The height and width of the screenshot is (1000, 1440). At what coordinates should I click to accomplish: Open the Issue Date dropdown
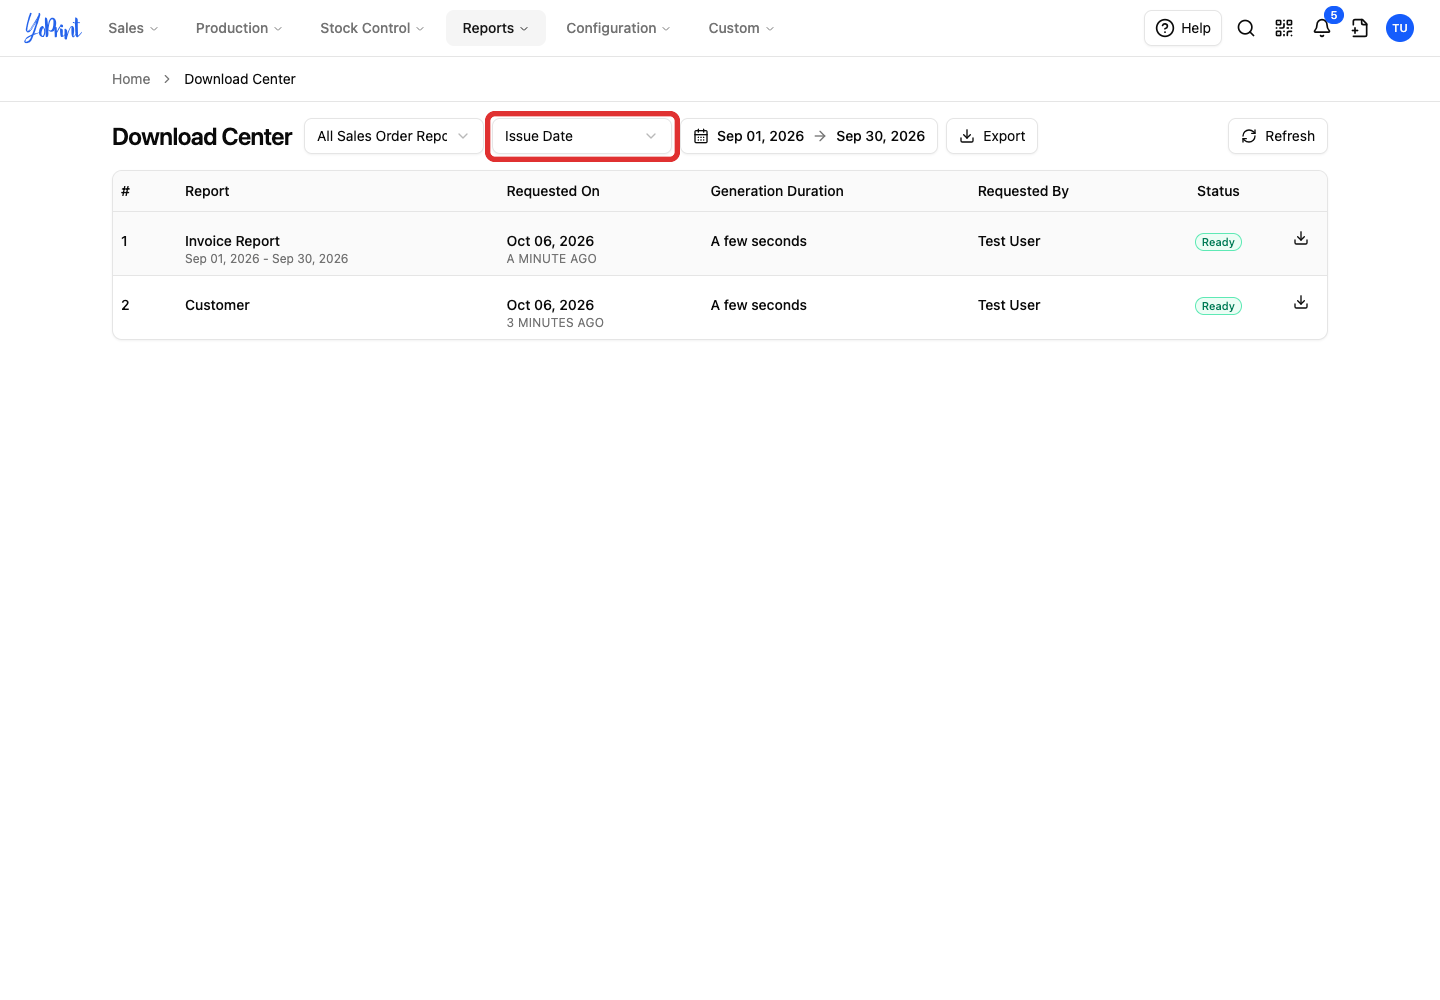click(581, 136)
